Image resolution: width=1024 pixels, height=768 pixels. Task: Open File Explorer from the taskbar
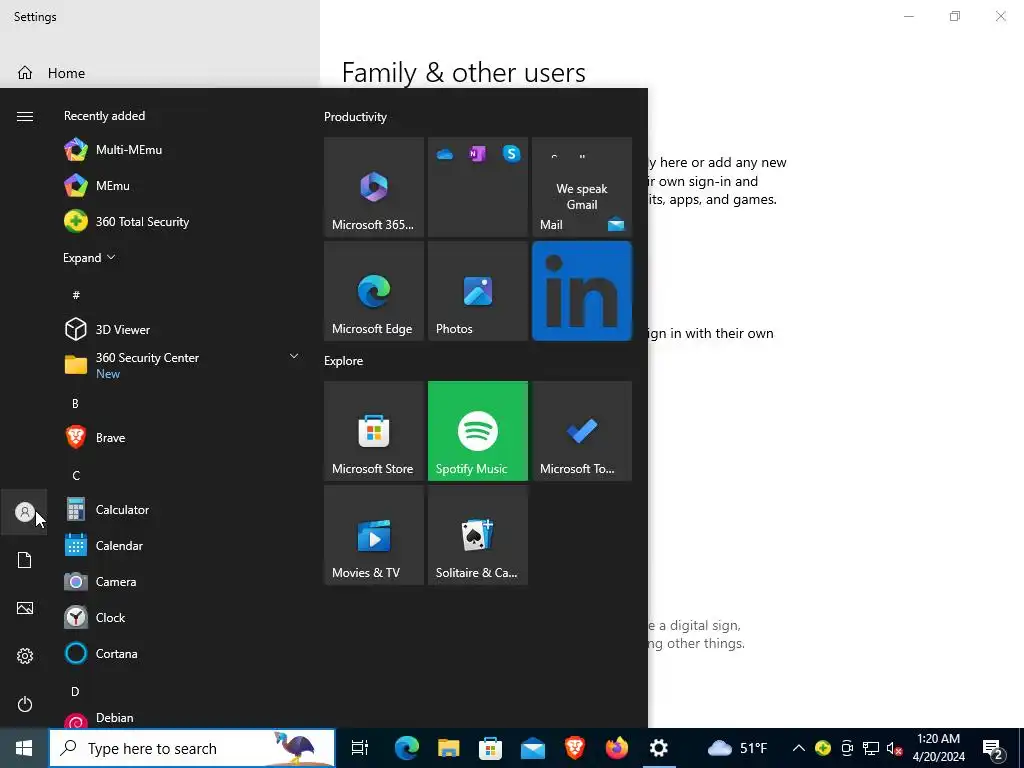[x=449, y=748]
